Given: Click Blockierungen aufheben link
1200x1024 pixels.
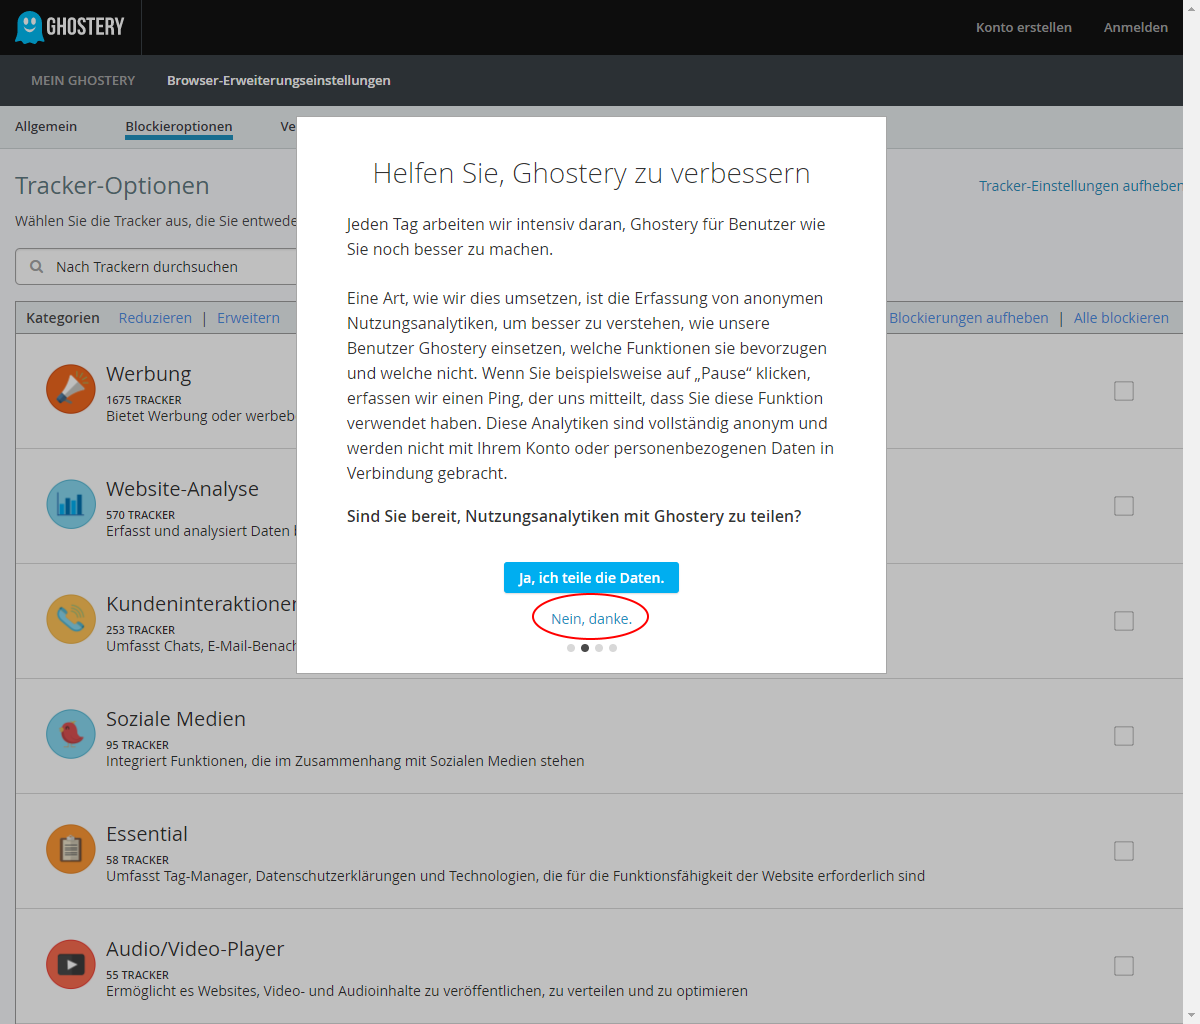Looking at the screenshot, I should (x=969, y=318).
